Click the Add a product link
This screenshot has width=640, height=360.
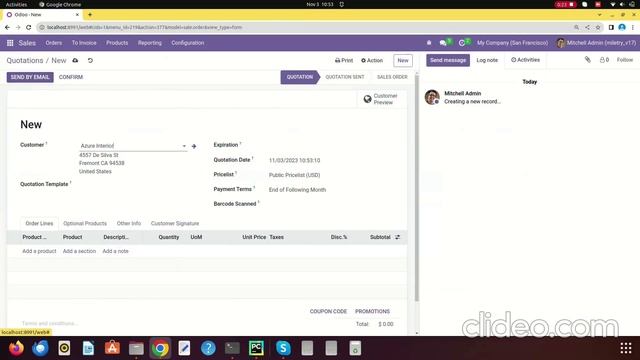[x=39, y=251]
